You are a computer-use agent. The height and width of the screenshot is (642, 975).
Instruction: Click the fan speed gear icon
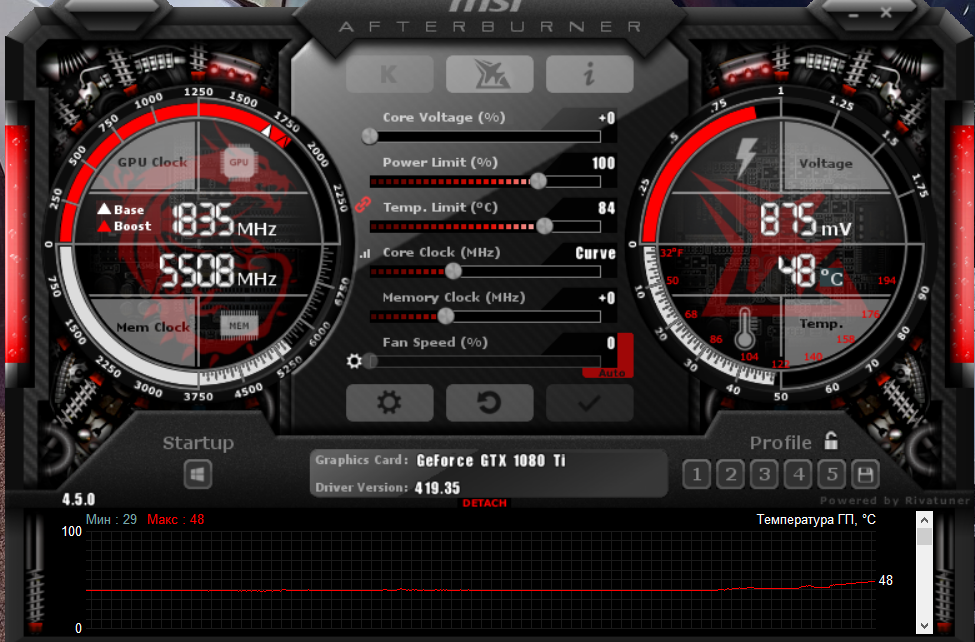tap(354, 361)
